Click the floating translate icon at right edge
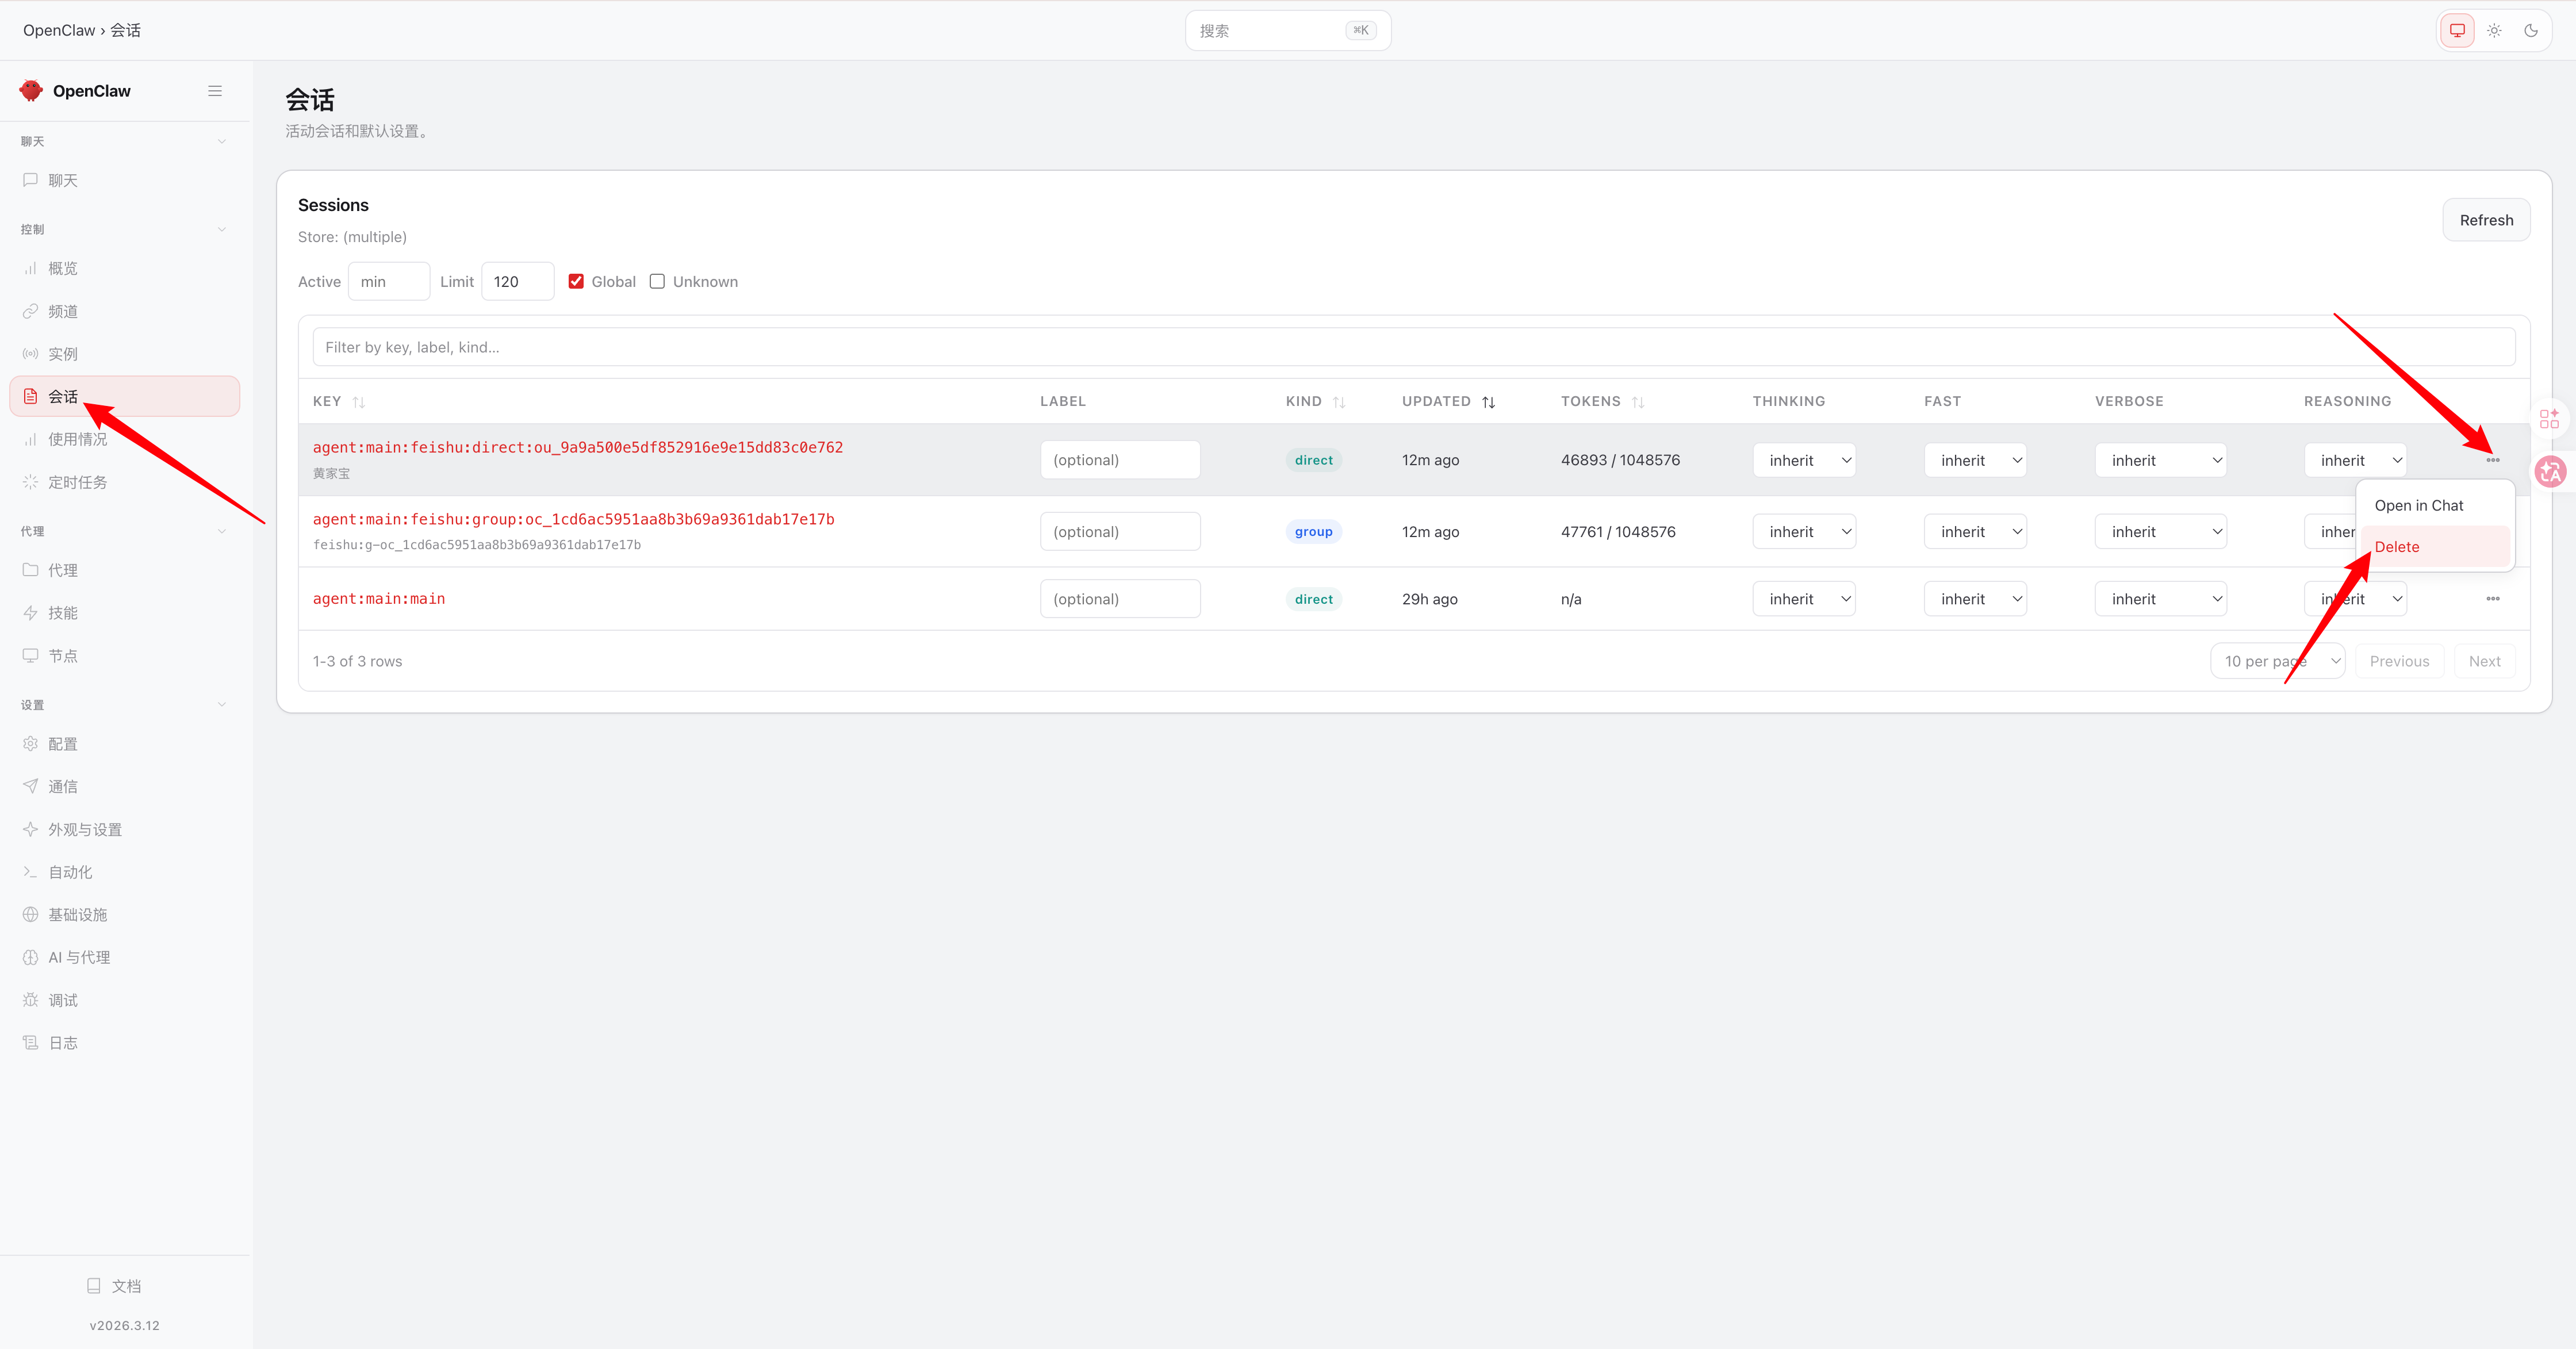This screenshot has width=2576, height=1349. click(2550, 471)
